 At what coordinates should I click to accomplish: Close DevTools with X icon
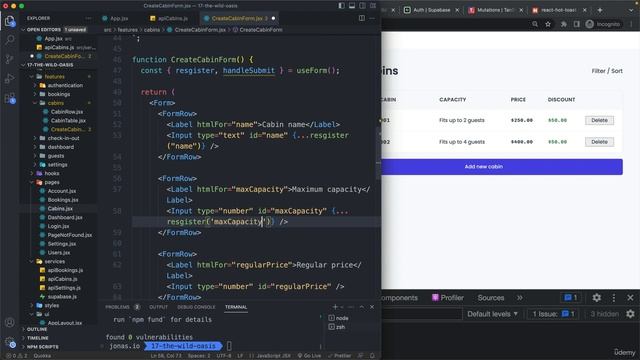[630, 298]
